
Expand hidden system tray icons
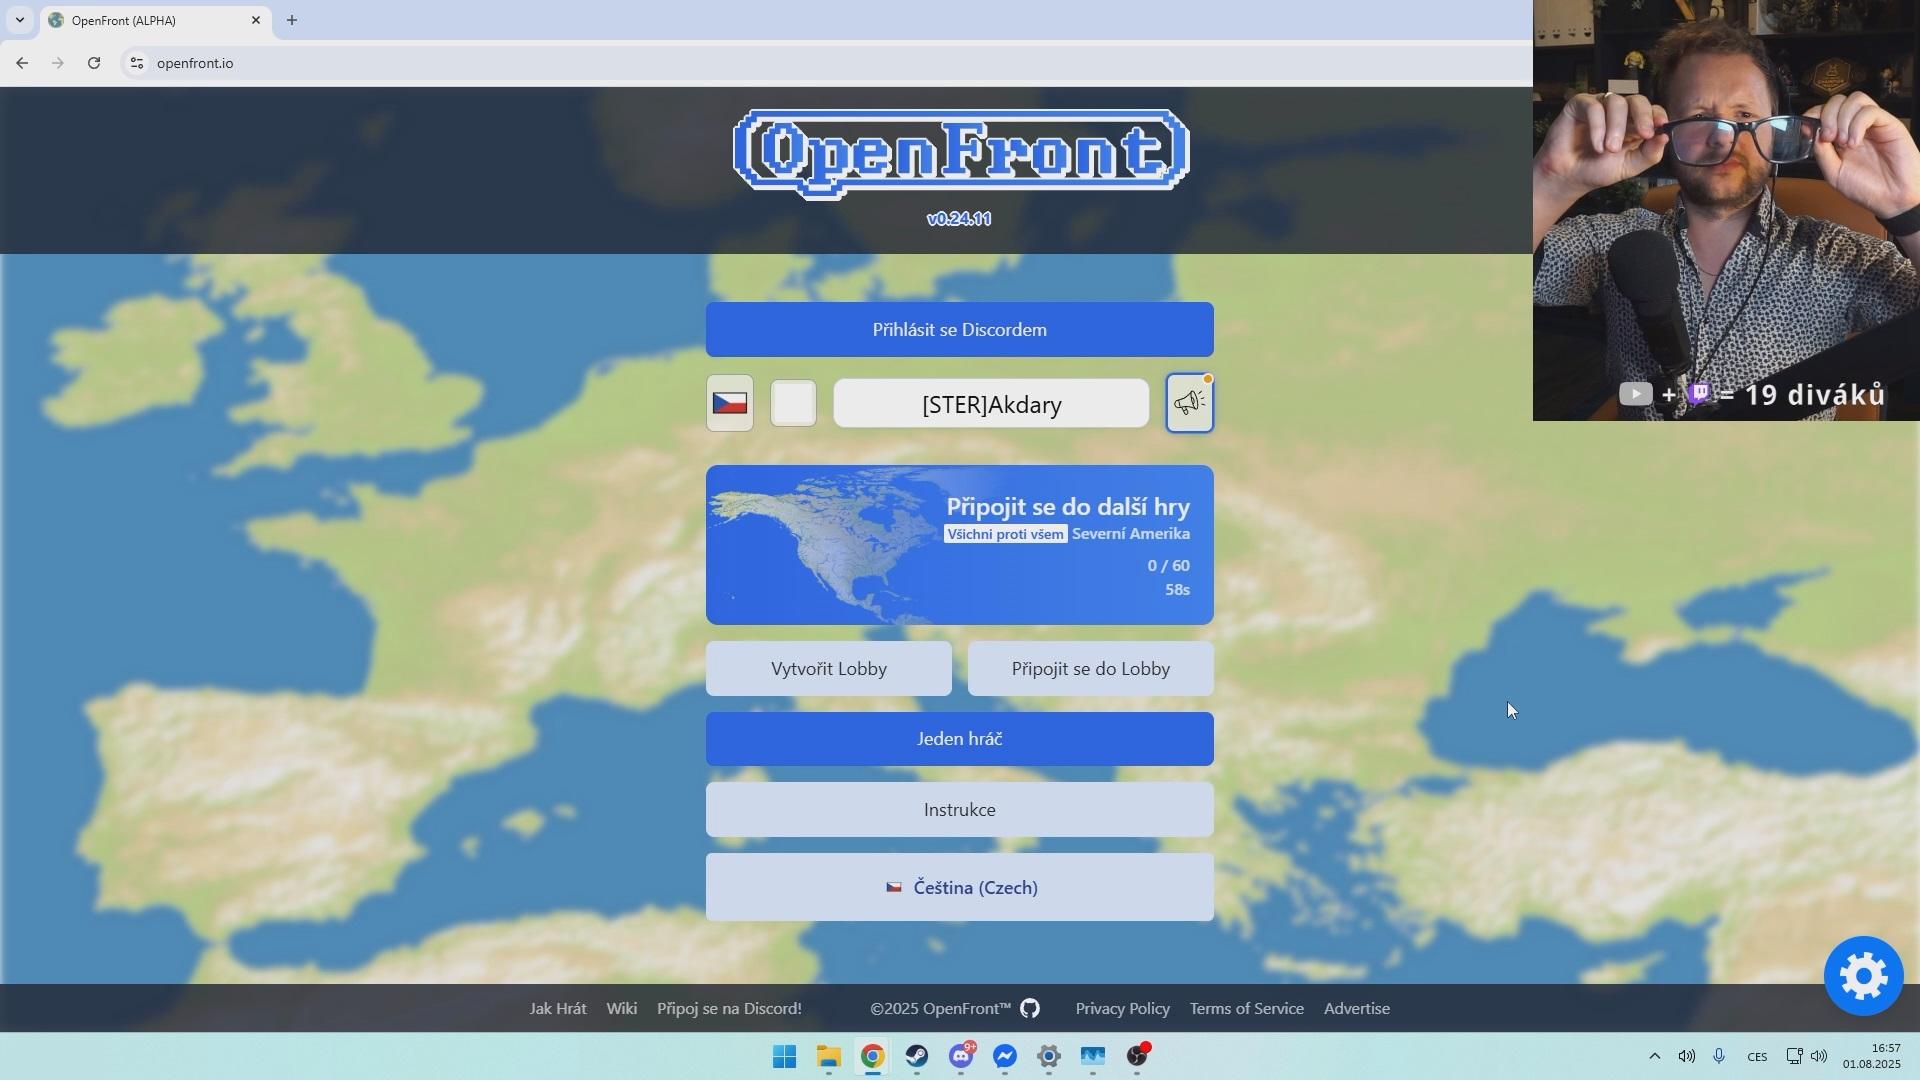point(1654,1056)
